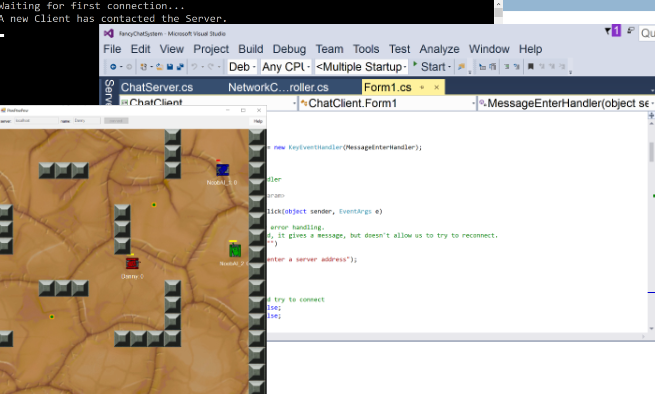Open the Multiple Startup projects dropdown
This screenshot has height=394, width=655.
pyautogui.click(x=361, y=67)
